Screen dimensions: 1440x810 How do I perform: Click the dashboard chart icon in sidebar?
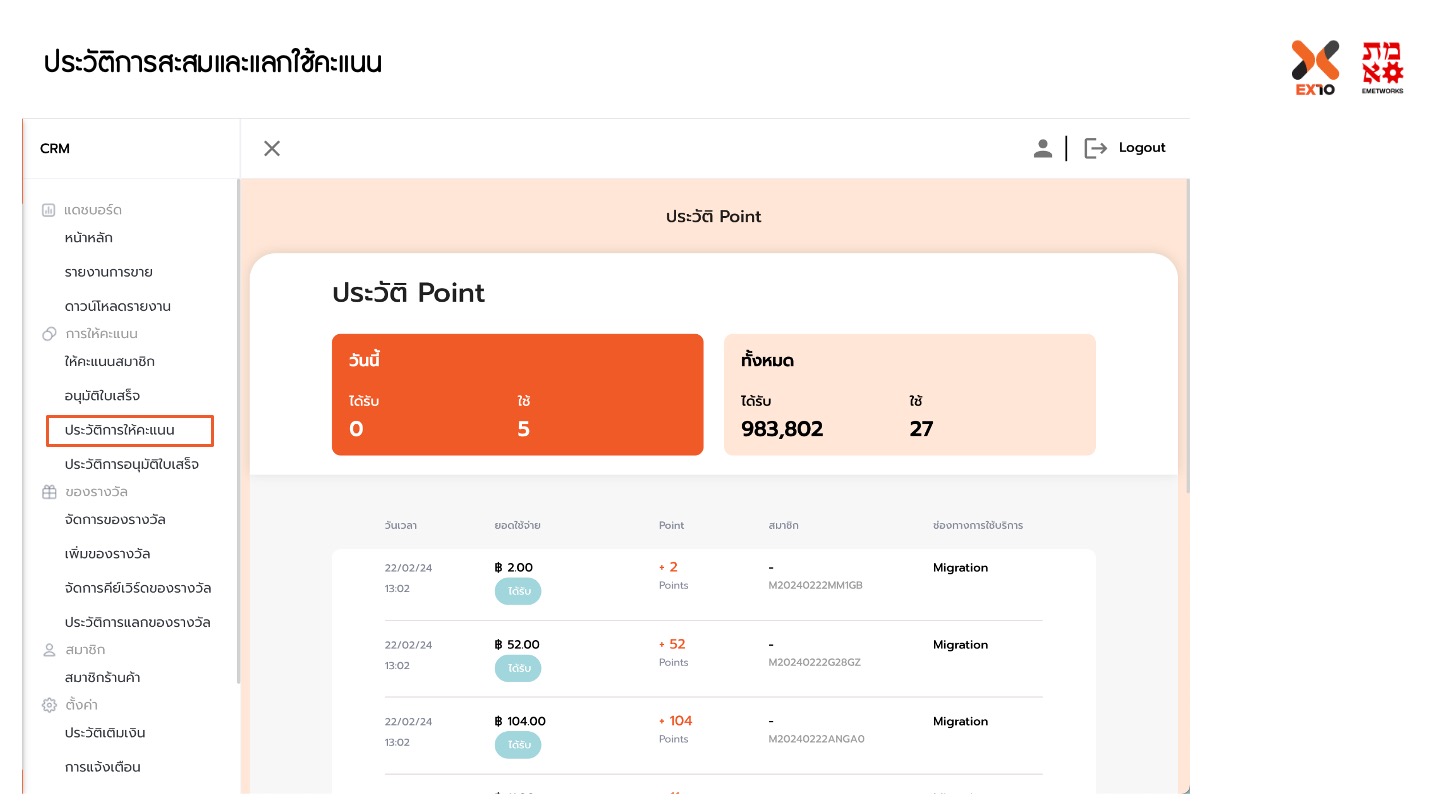click(48, 210)
